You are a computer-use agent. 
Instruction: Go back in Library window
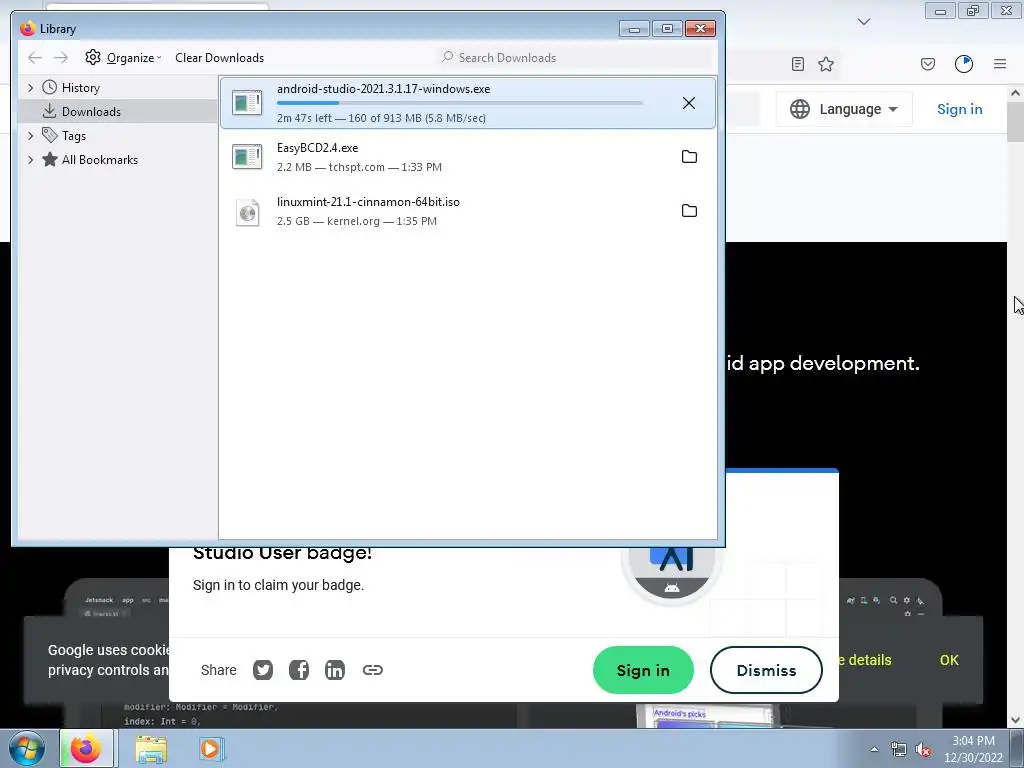click(x=35, y=57)
